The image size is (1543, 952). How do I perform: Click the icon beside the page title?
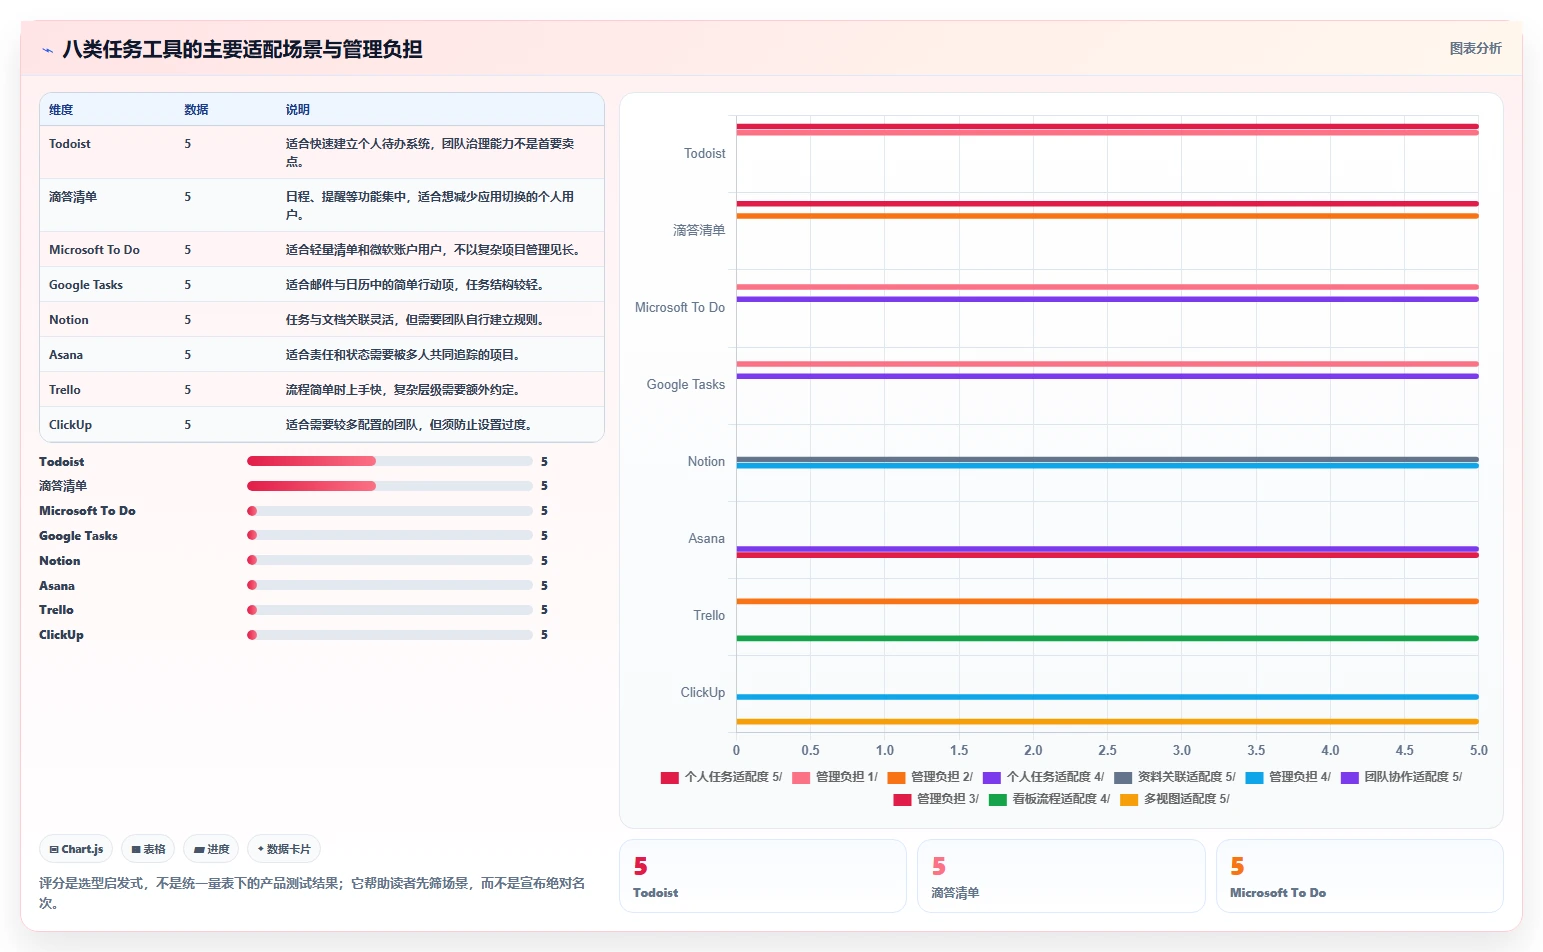47,49
